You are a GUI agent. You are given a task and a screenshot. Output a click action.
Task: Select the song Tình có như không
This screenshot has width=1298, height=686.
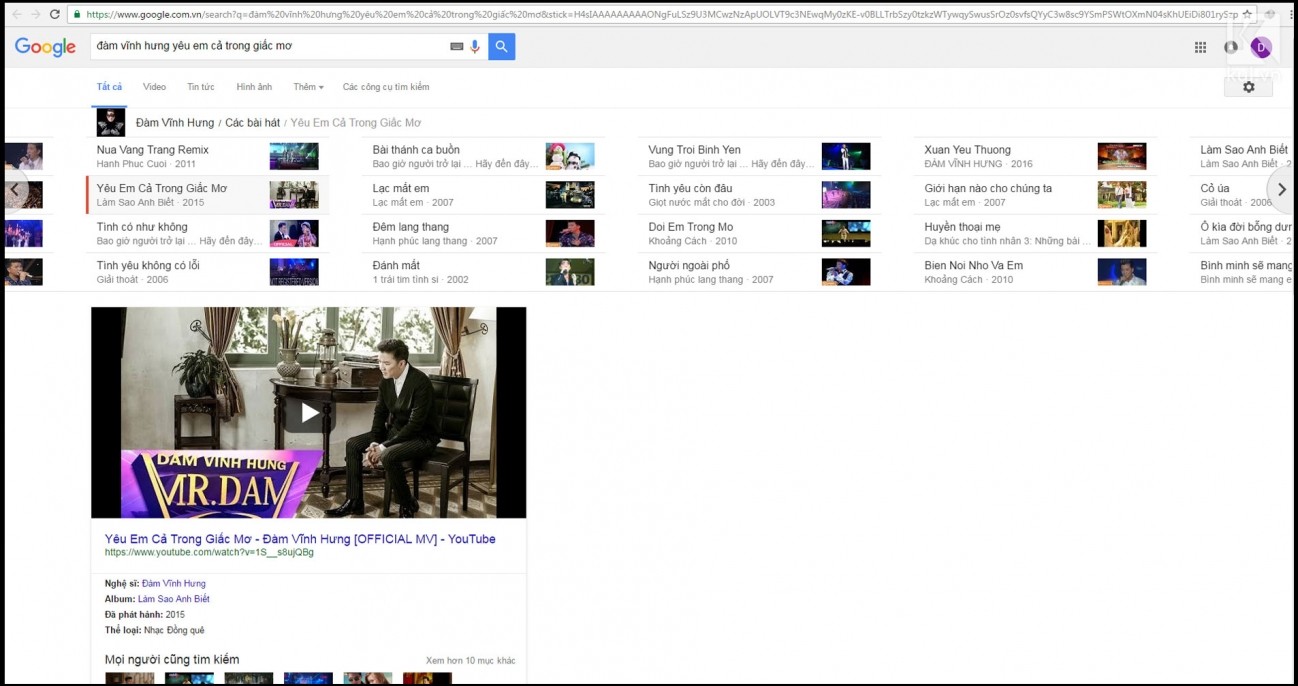point(207,233)
